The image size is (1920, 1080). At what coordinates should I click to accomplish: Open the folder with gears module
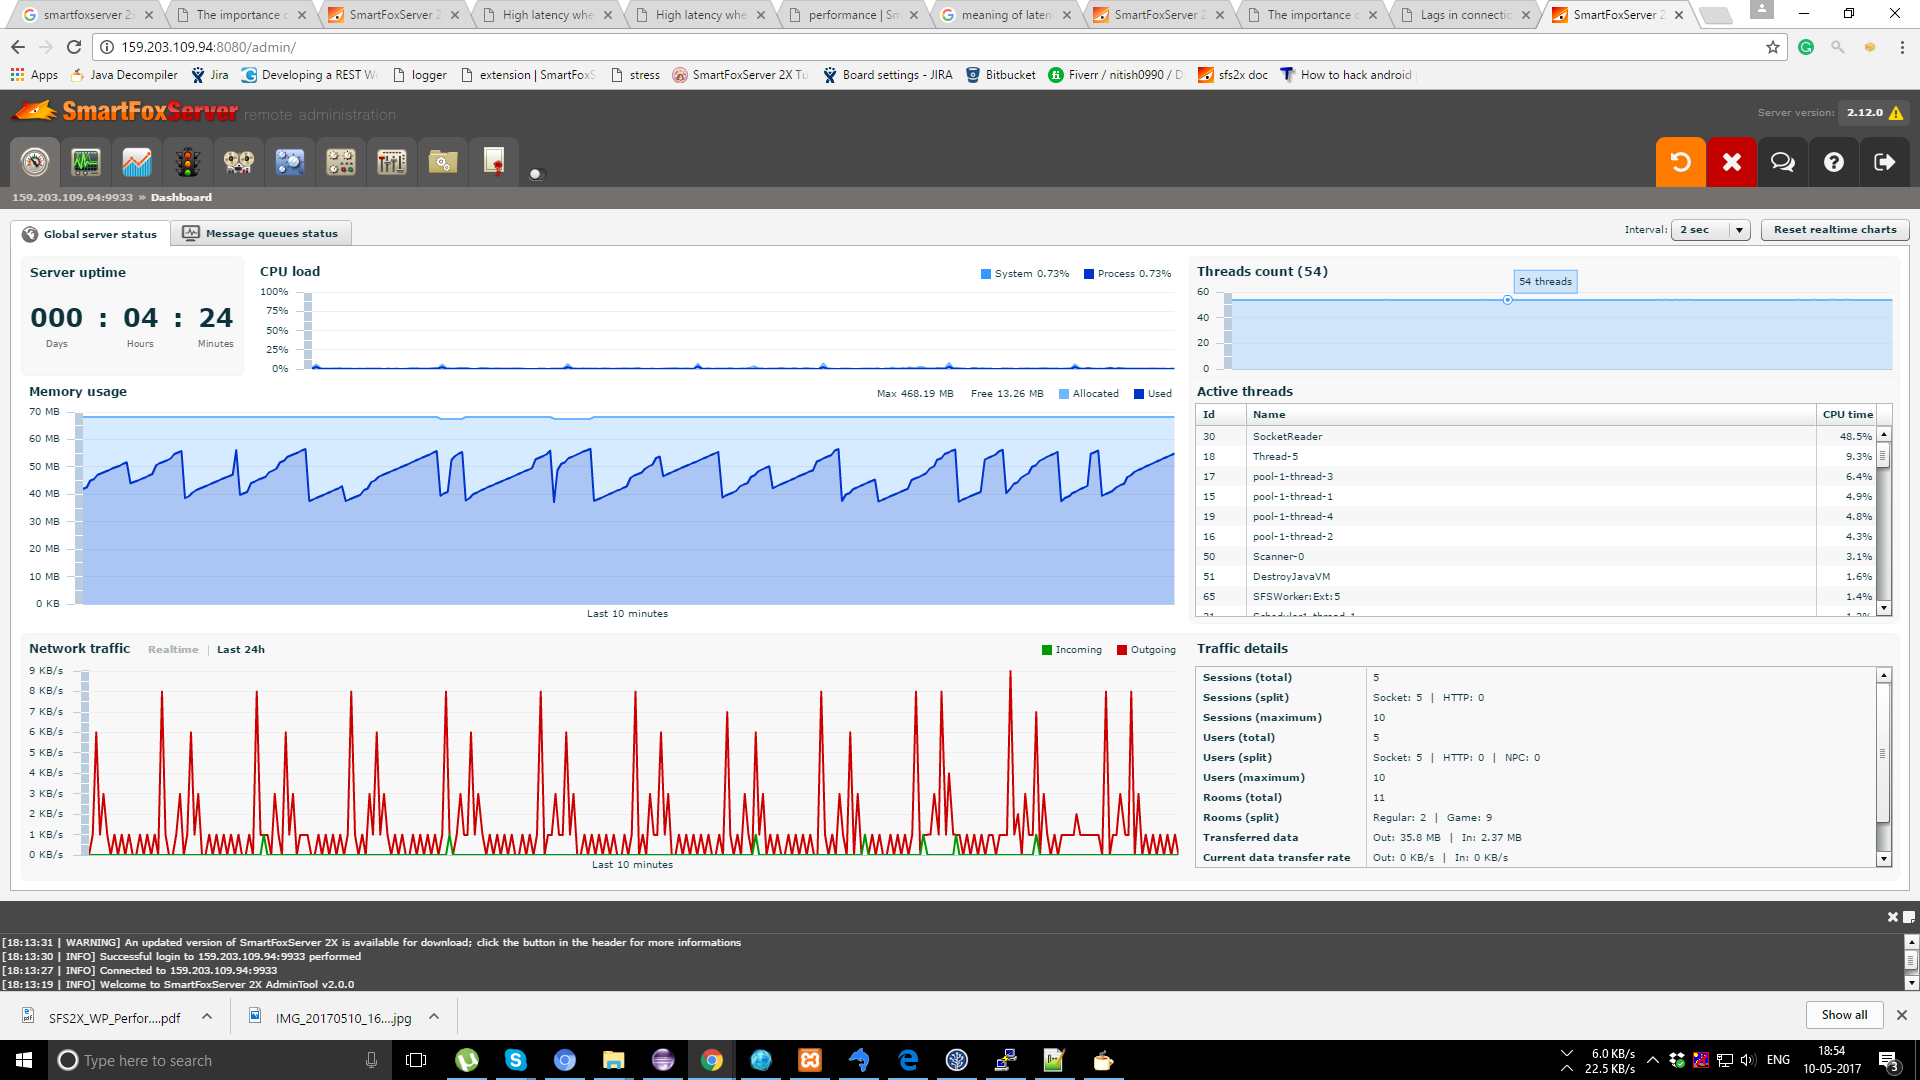pos(443,162)
